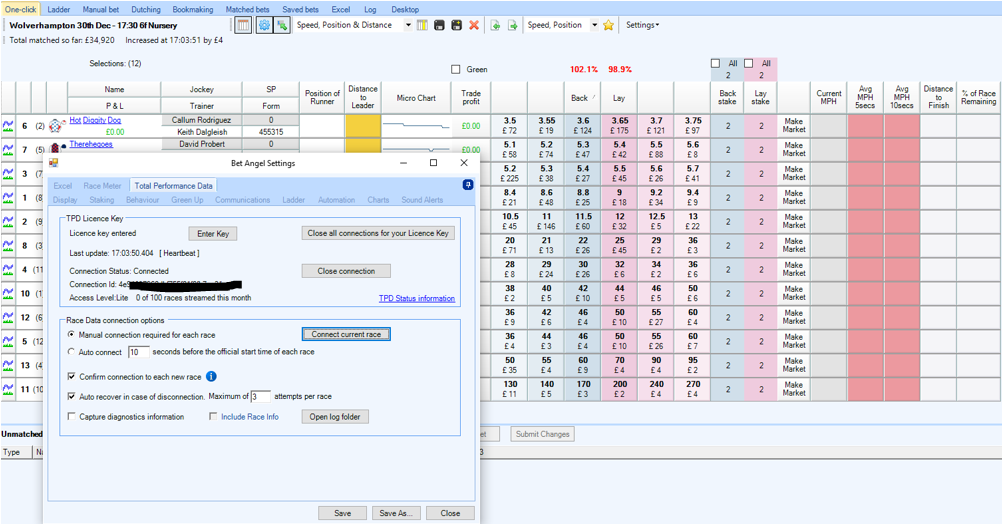1002x524 pixels.
Task: Click the pin icon in settings dialog
Action: pos(468,185)
